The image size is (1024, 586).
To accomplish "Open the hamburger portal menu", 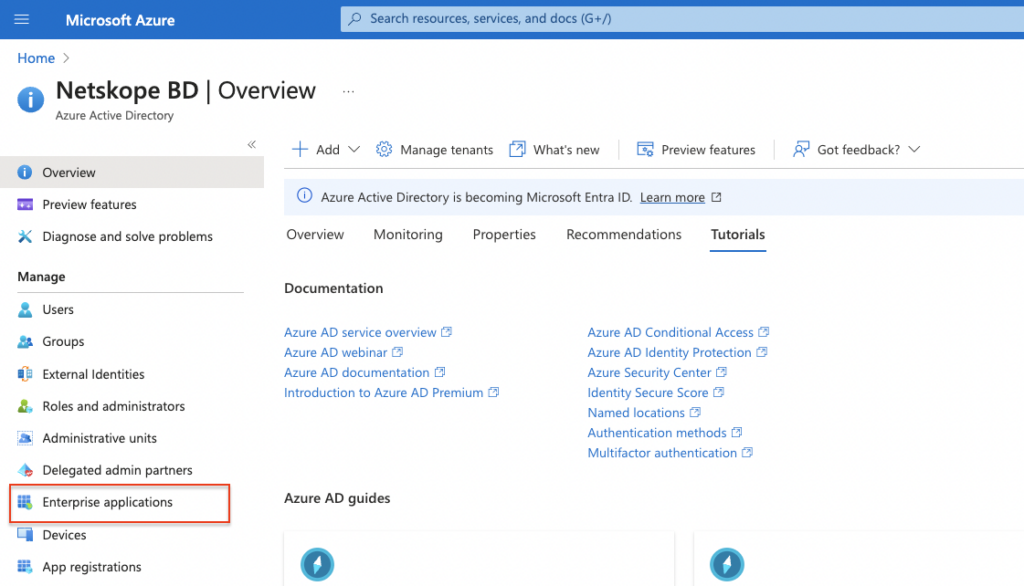I will (x=22, y=19).
